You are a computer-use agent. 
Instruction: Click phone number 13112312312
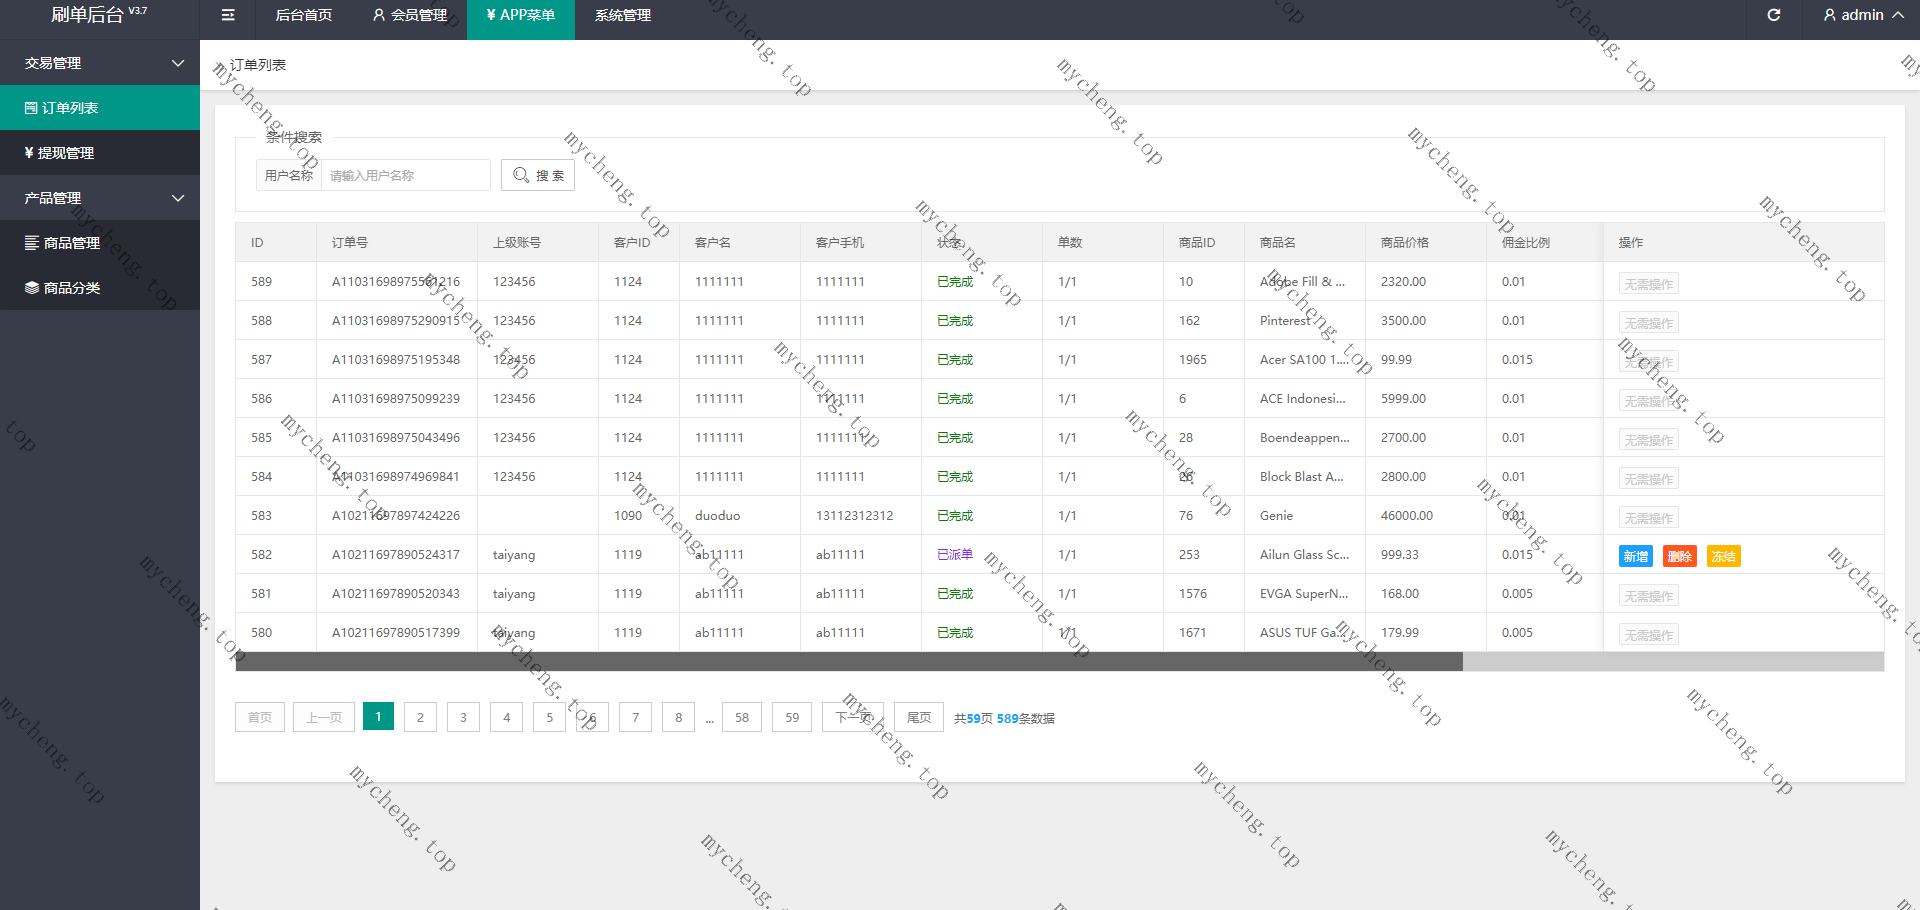click(x=855, y=516)
